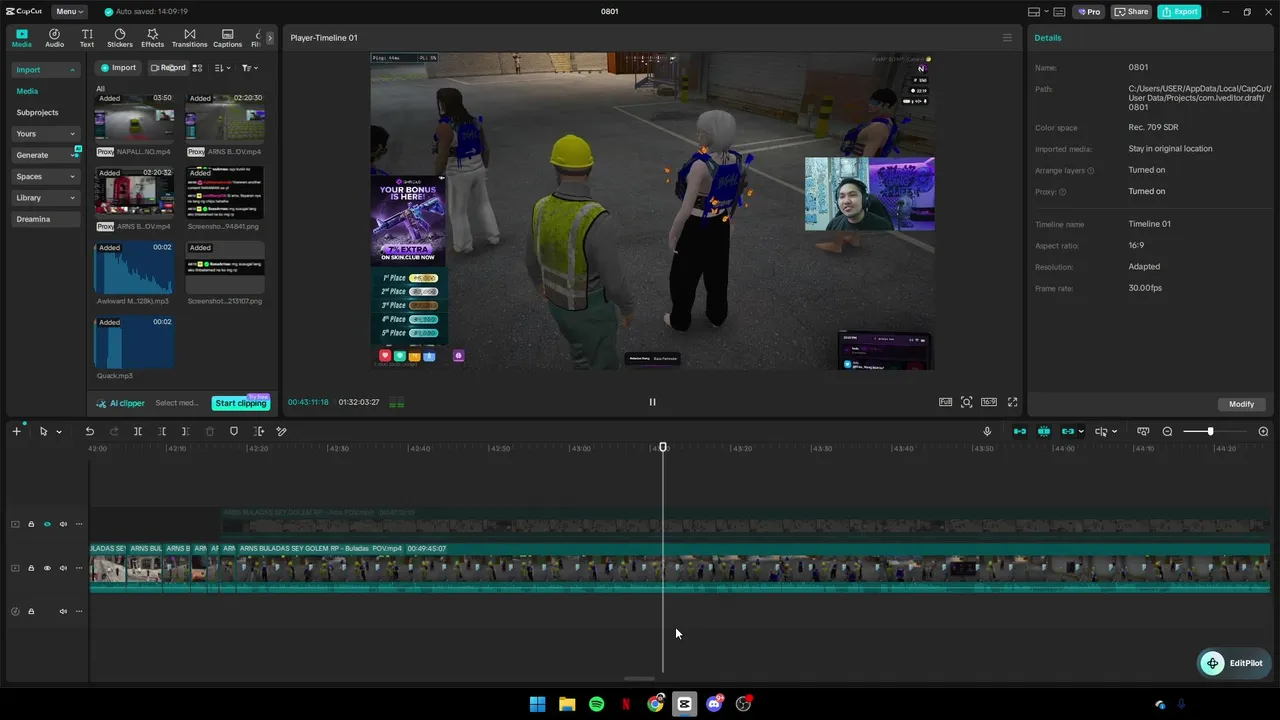Toggle main track magnet
This screenshot has width=1280, height=720.
point(1020,431)
